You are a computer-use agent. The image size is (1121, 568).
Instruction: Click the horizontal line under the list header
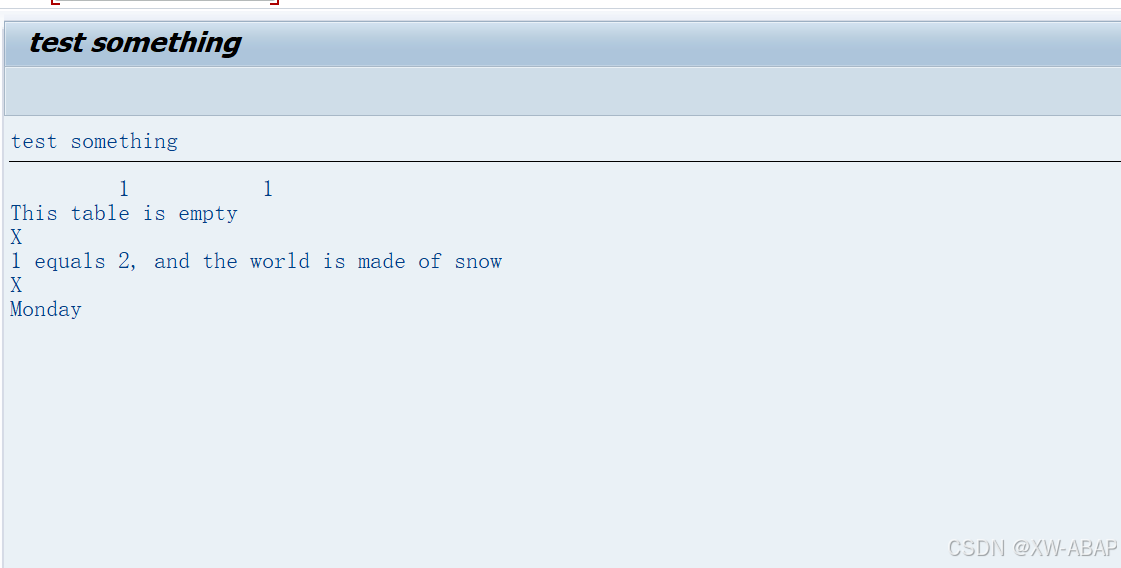(x=565, y=162)
